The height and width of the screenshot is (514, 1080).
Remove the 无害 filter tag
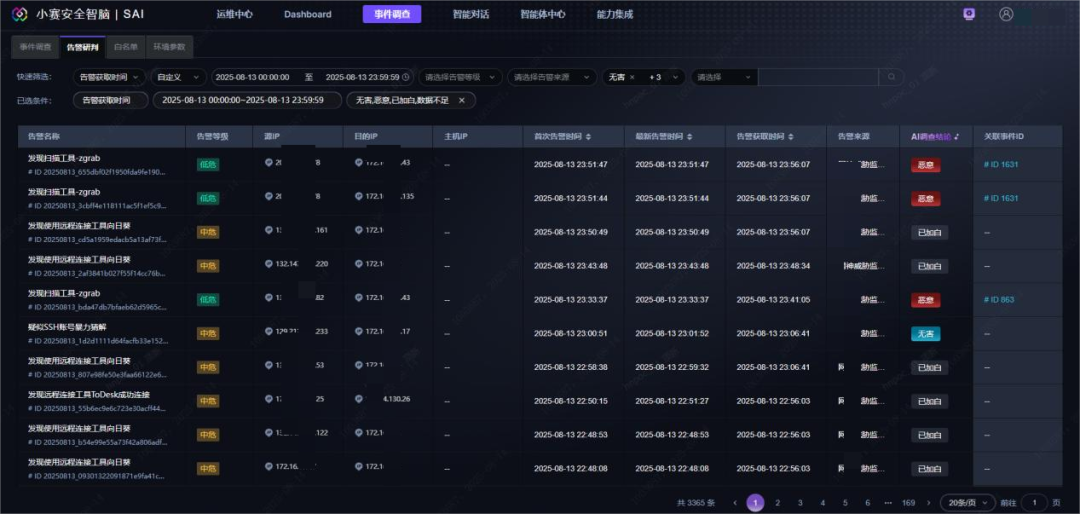632,77
